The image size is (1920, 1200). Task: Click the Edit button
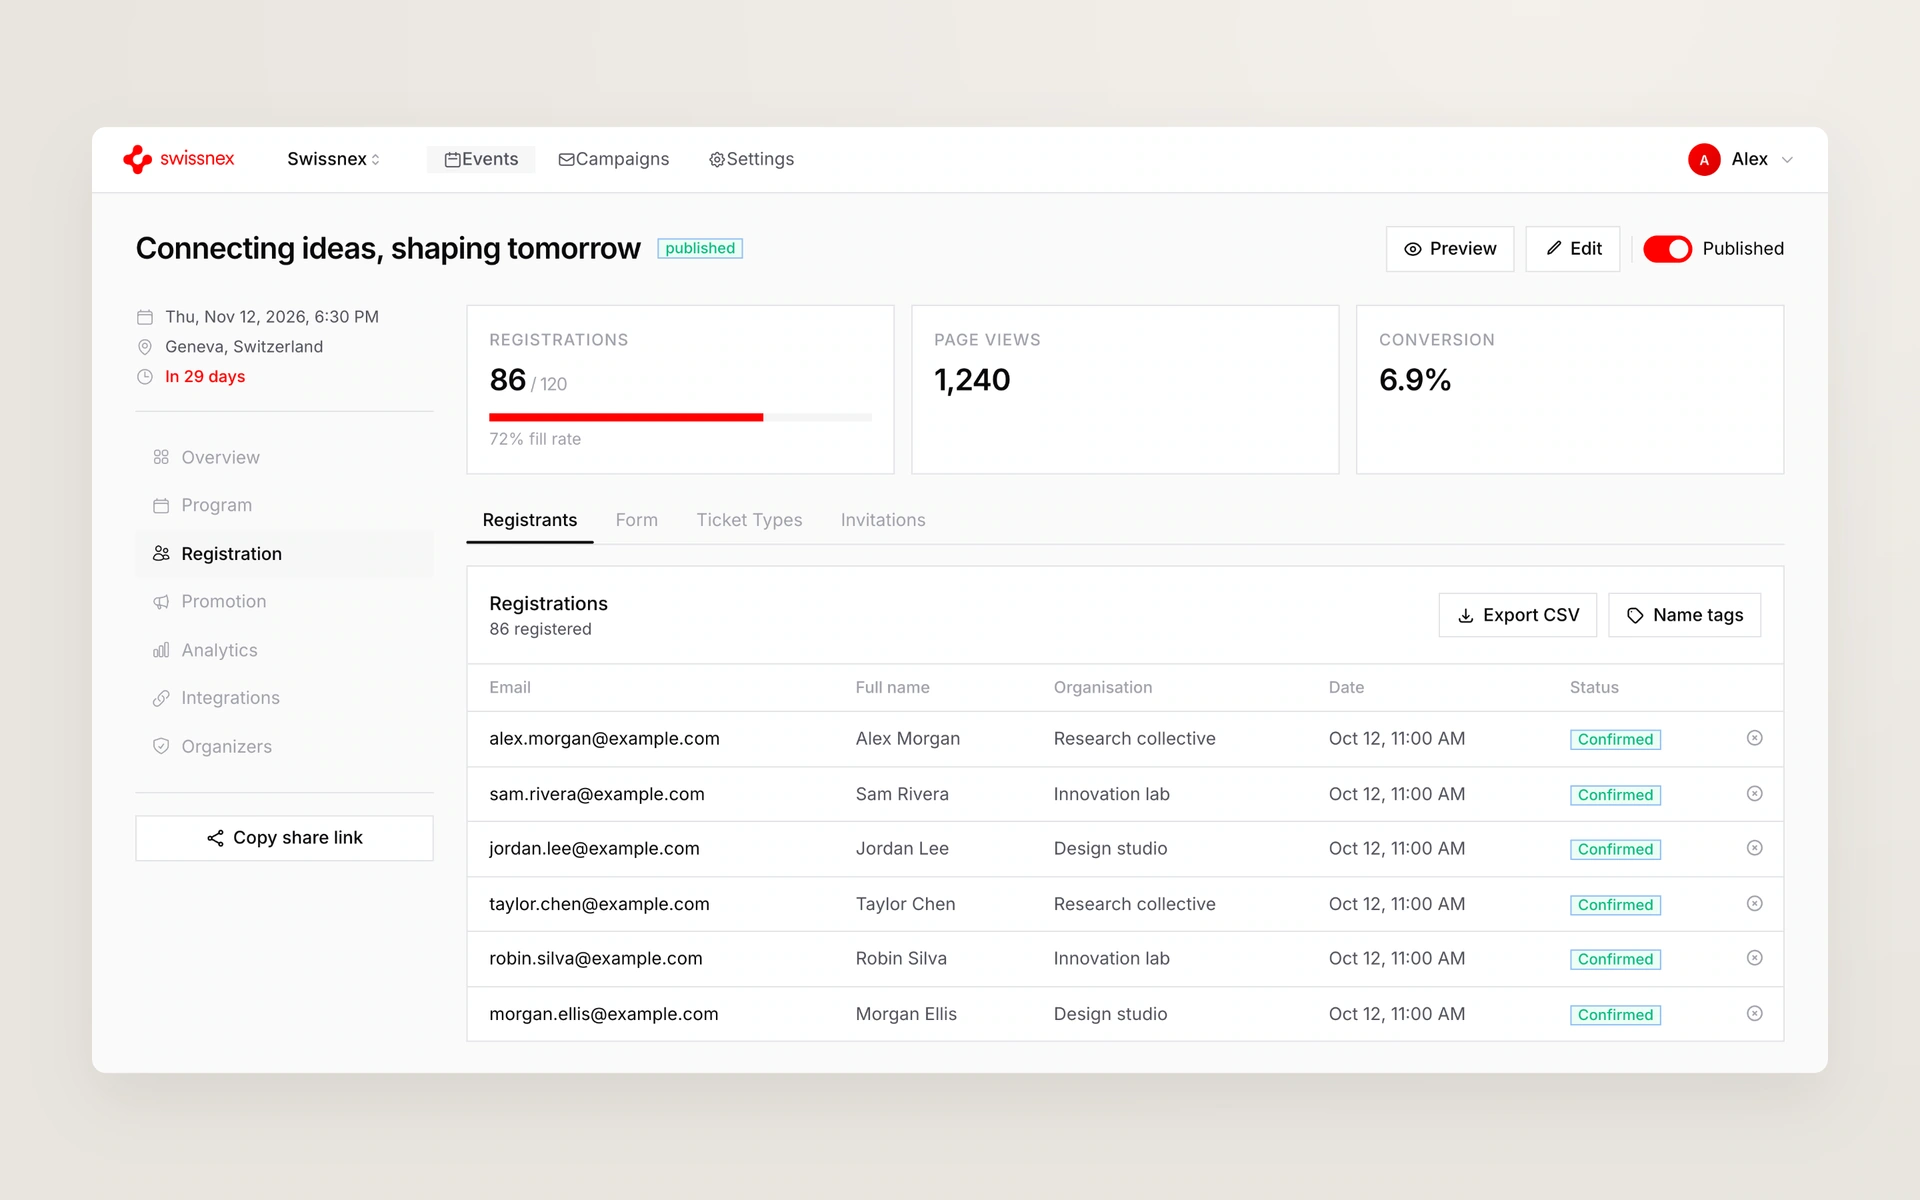point(1573,249)
